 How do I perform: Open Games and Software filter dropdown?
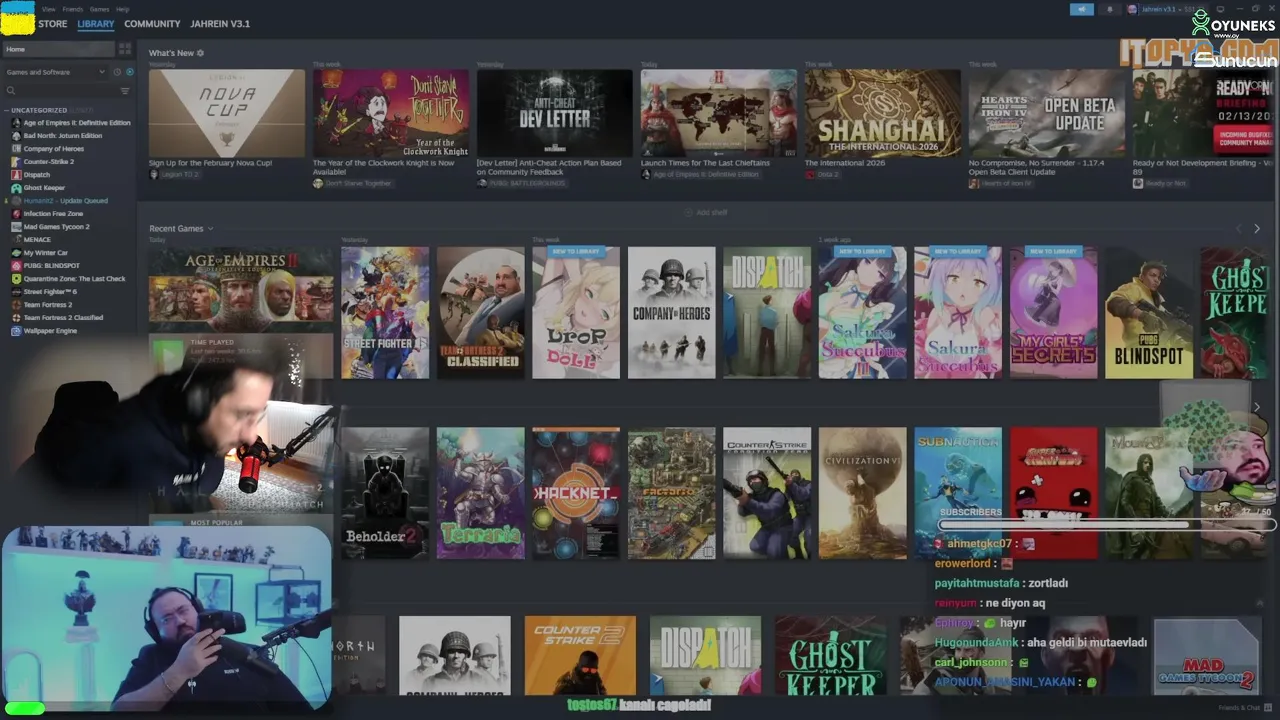55,72
